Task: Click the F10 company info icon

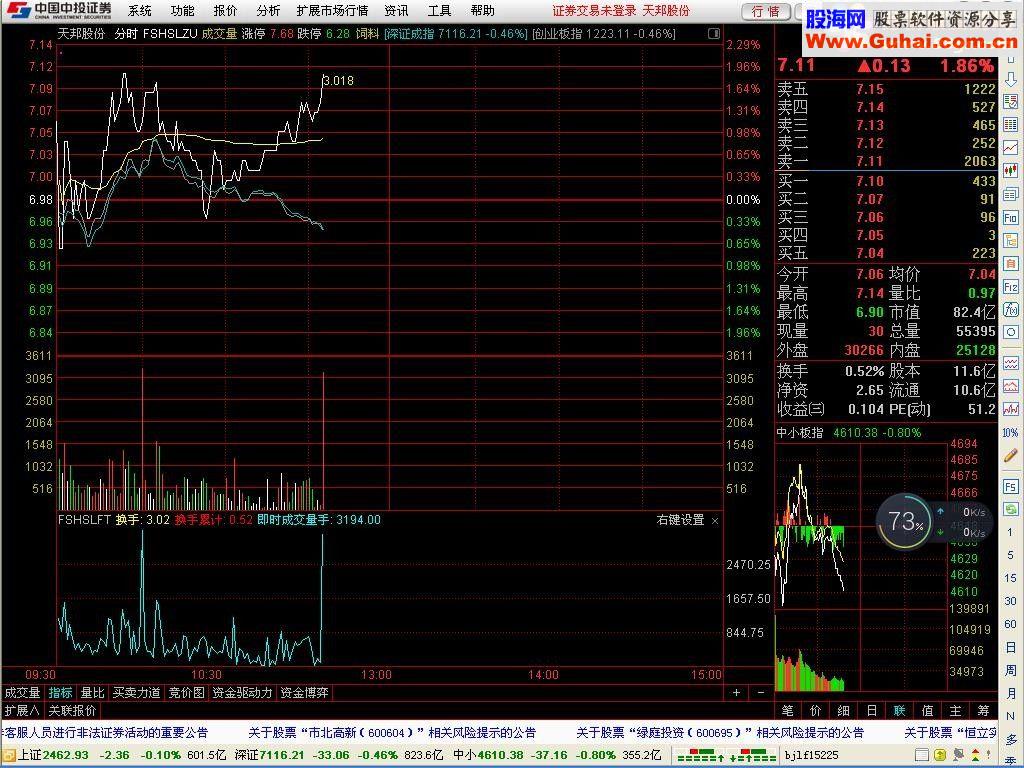Action: point(1010,217)
